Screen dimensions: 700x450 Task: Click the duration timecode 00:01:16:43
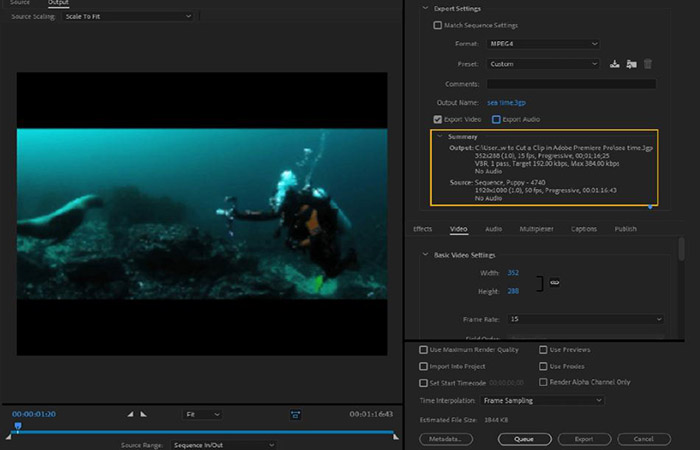[x=371, y=414]
